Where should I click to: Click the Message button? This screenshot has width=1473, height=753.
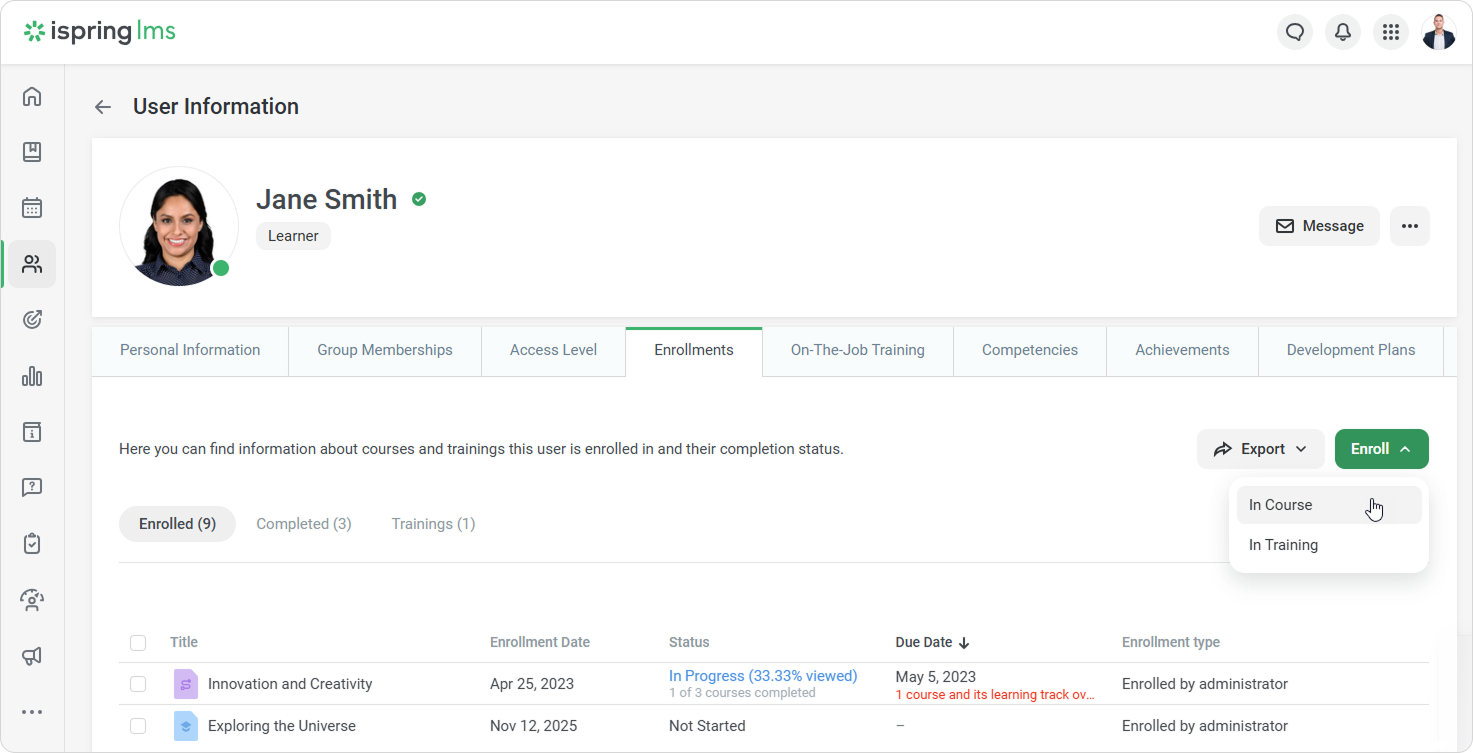point(1319,226)
